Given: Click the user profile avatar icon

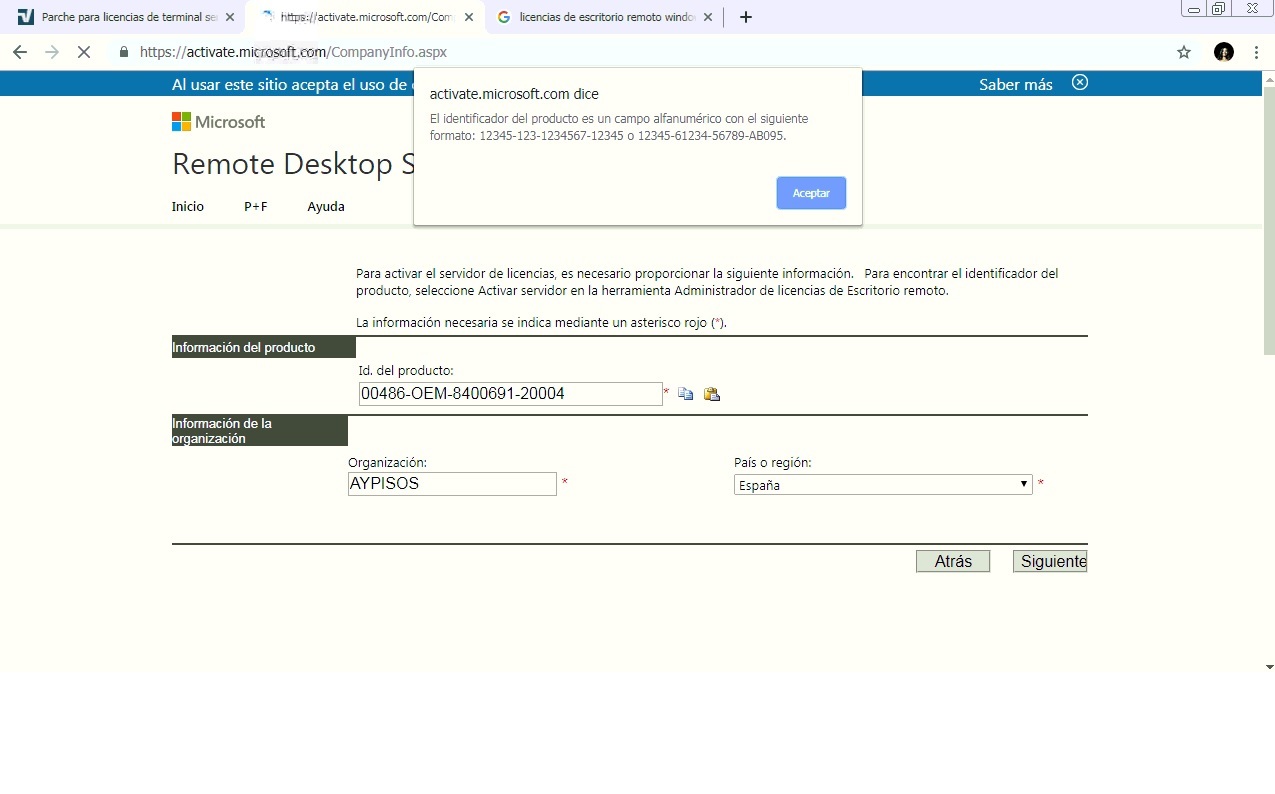Looking at the screenshot, I should (1223, 52).
